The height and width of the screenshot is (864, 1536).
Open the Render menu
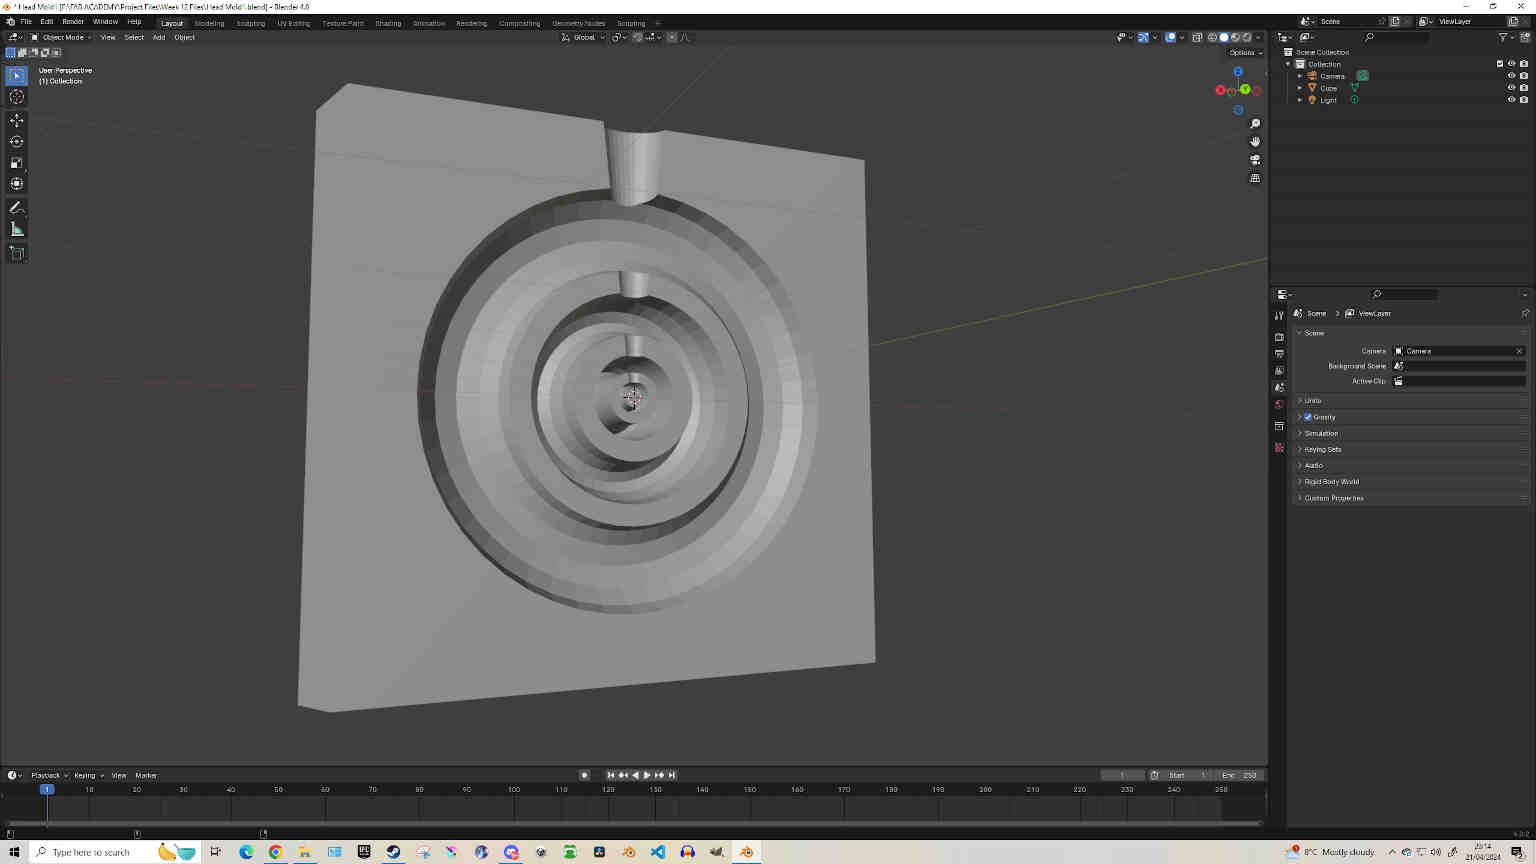click(73, 21)
